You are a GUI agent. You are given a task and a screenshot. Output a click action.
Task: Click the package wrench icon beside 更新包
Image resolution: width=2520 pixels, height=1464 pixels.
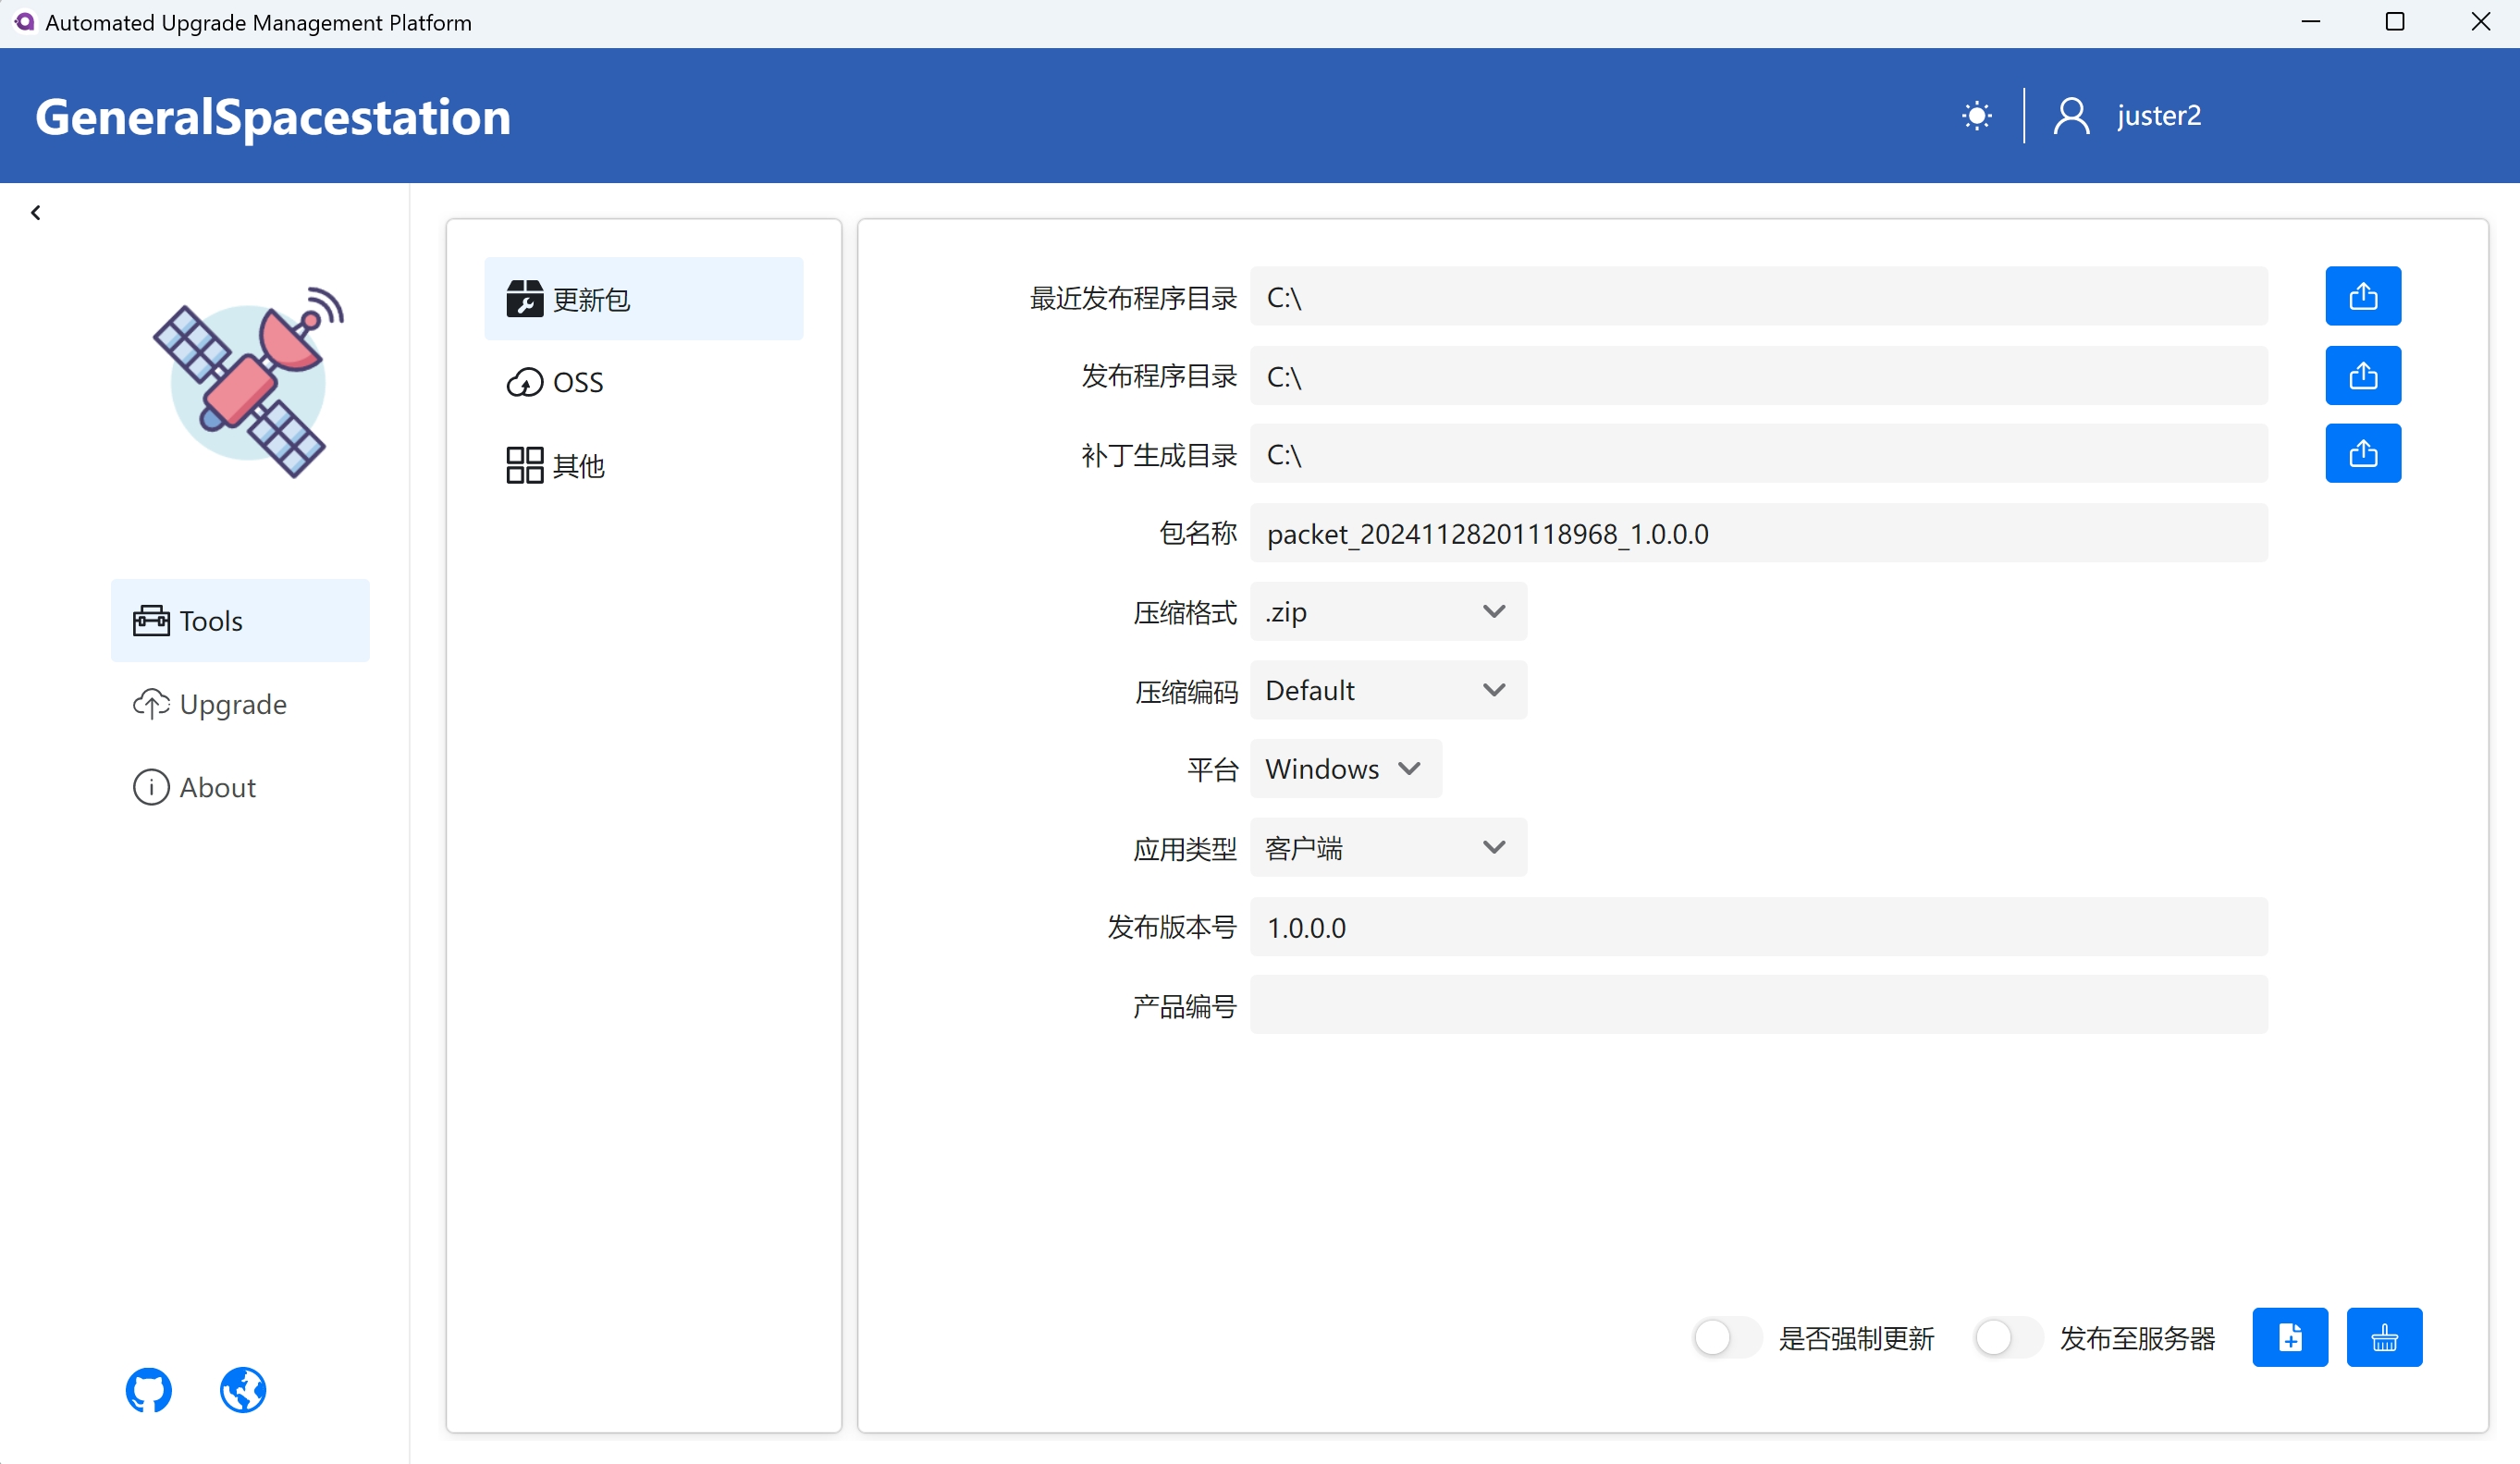tap(524, 299)
